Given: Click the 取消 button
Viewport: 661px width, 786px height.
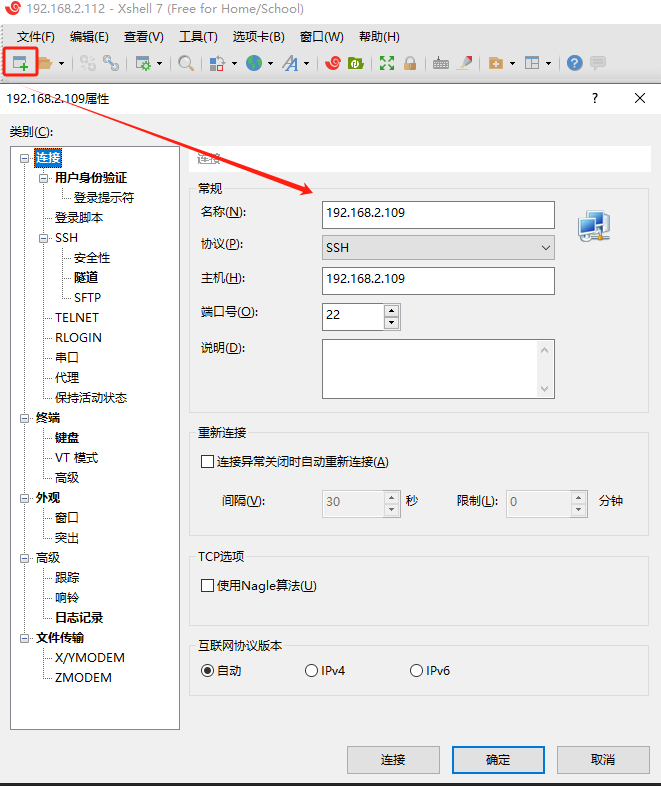Looking at the screenshot, I should pos(603,760).
